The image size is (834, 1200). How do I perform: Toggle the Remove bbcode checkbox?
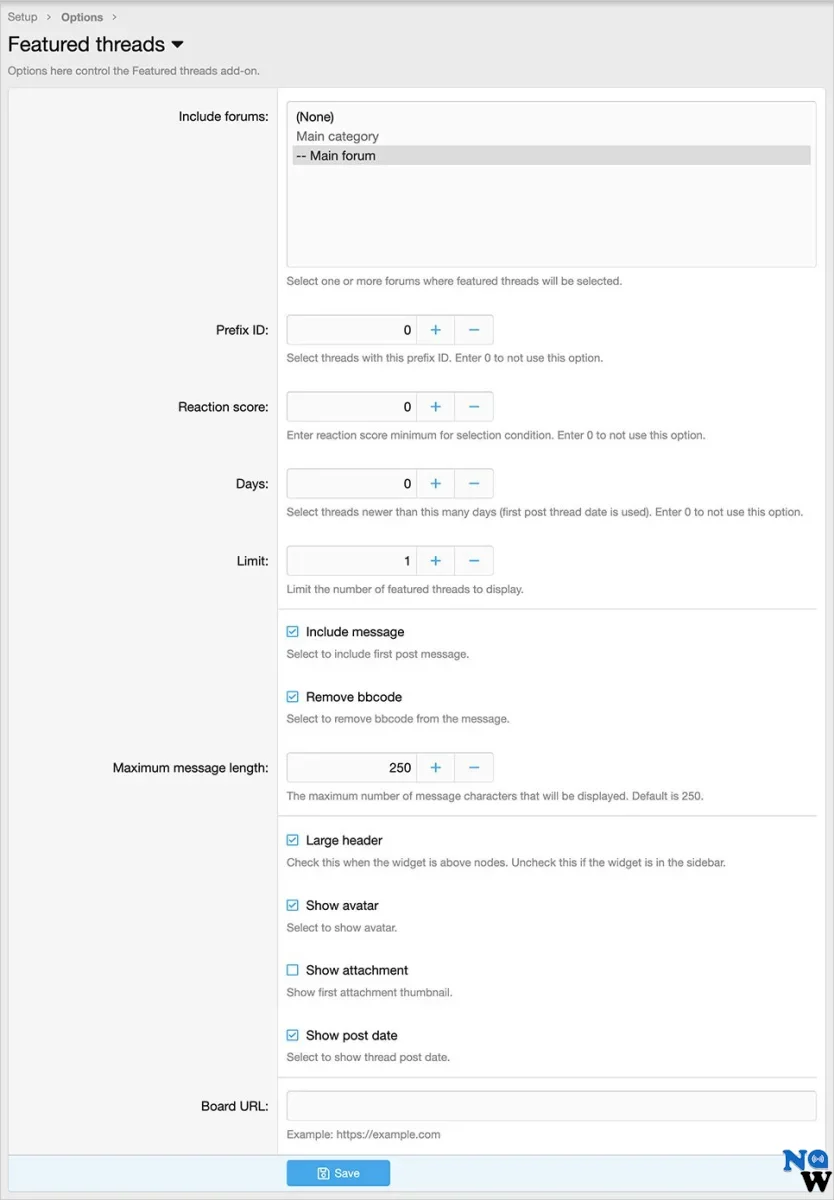293,697
